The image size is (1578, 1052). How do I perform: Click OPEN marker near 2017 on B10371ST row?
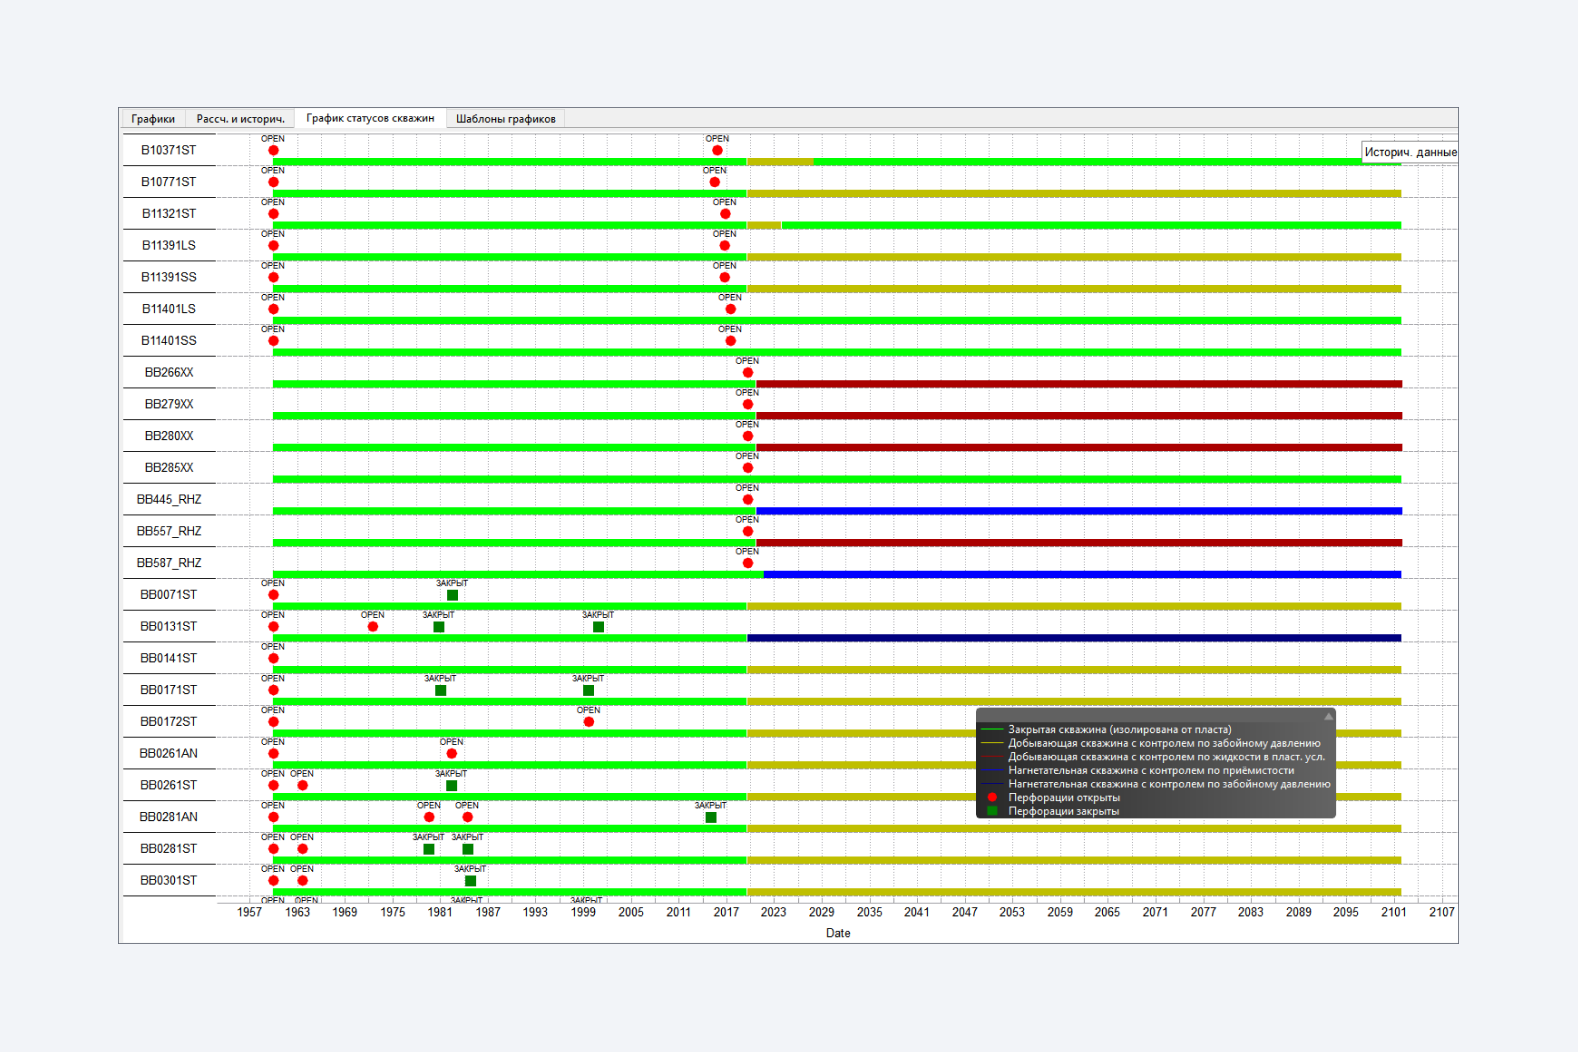(717, 150)
